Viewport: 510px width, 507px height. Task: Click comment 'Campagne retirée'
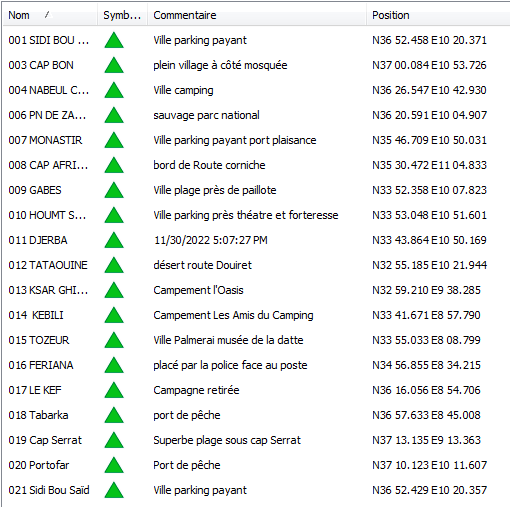[196, 390]
